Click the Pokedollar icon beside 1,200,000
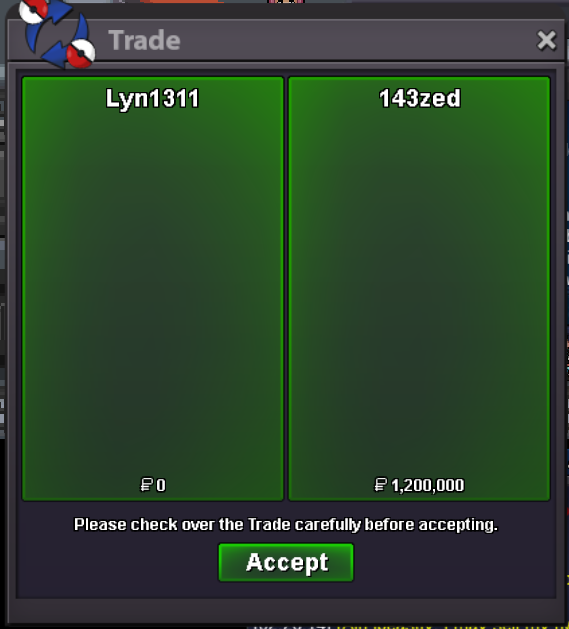This screenshot has height=629, width=569. pos(380,485)
